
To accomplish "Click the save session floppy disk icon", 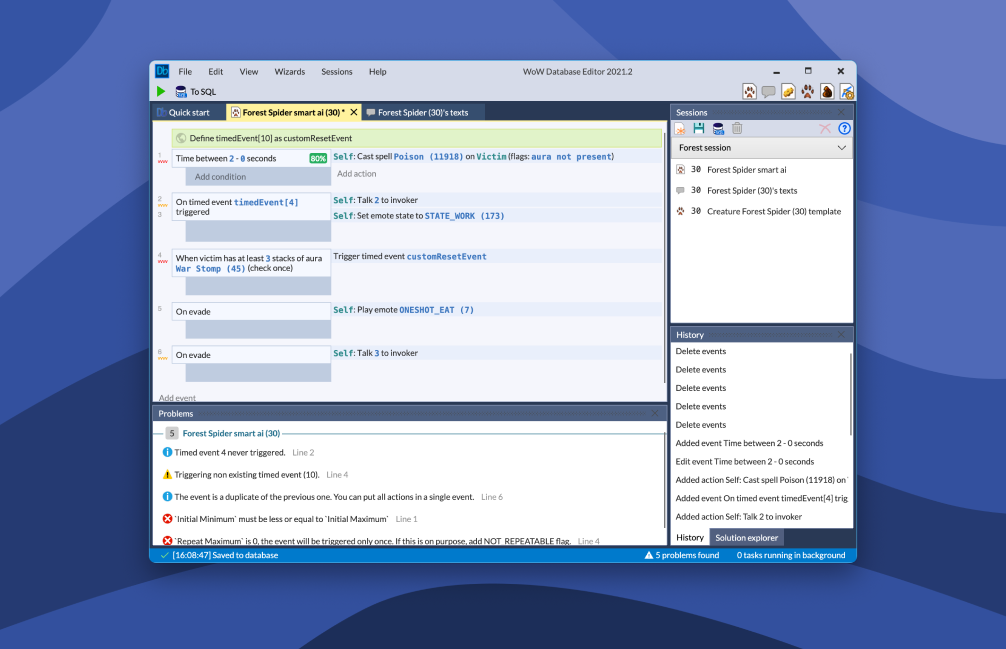I will [x=698, y=128].
